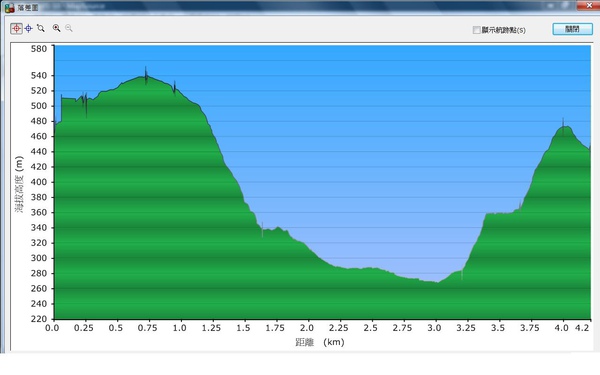Click the valley low point near 3.0 km on the profile
600x375 pixels.
pyautogui.click(x=437, y=282)
